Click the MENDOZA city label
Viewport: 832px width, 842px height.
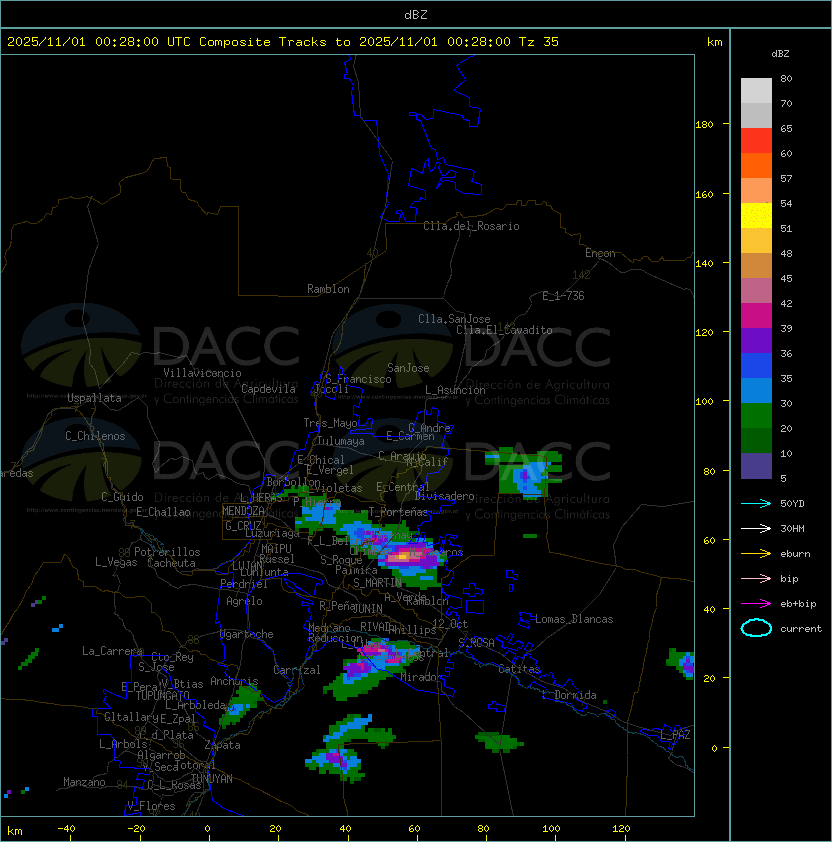pos(243,511)
